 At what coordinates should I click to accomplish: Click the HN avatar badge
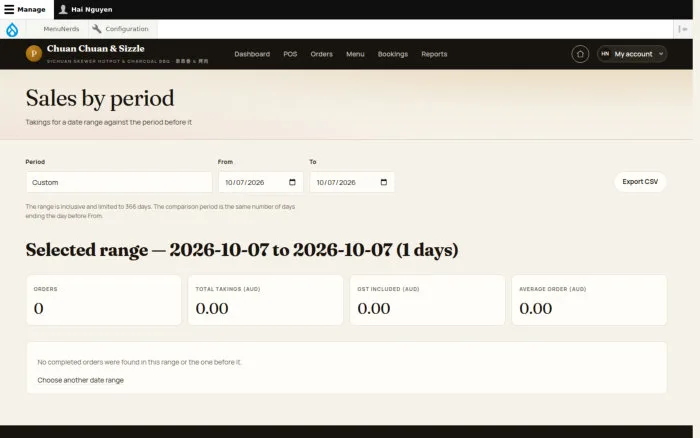click(x=605, y=54)
